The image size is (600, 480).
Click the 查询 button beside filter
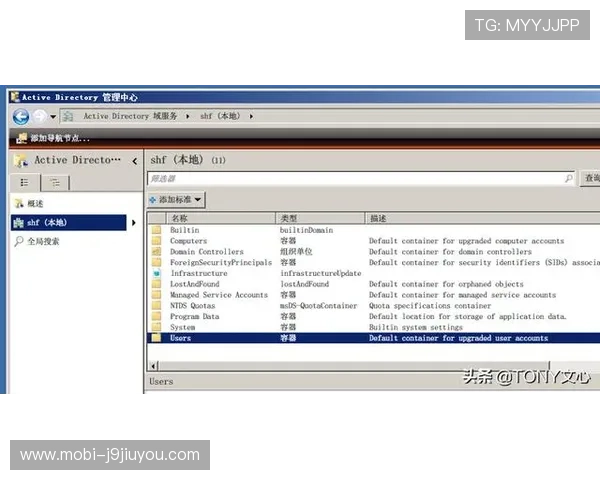point(591,179)
